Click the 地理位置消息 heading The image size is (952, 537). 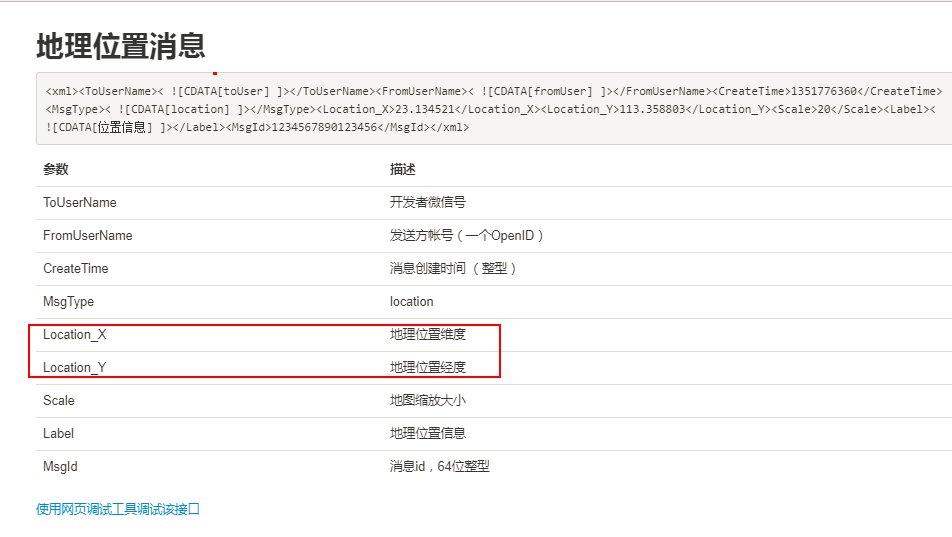[121, 46]
